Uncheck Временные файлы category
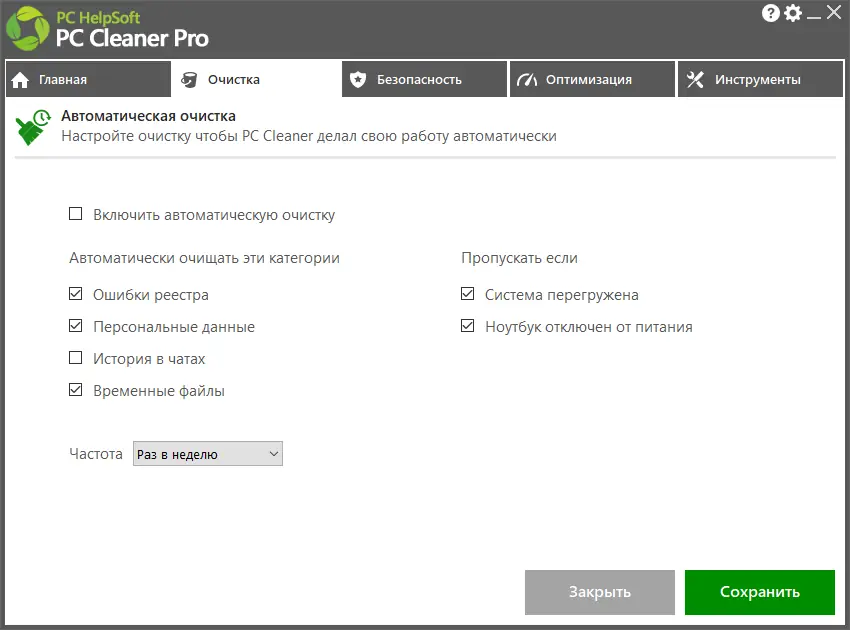The image size is (850, 630). click(76, 390)
